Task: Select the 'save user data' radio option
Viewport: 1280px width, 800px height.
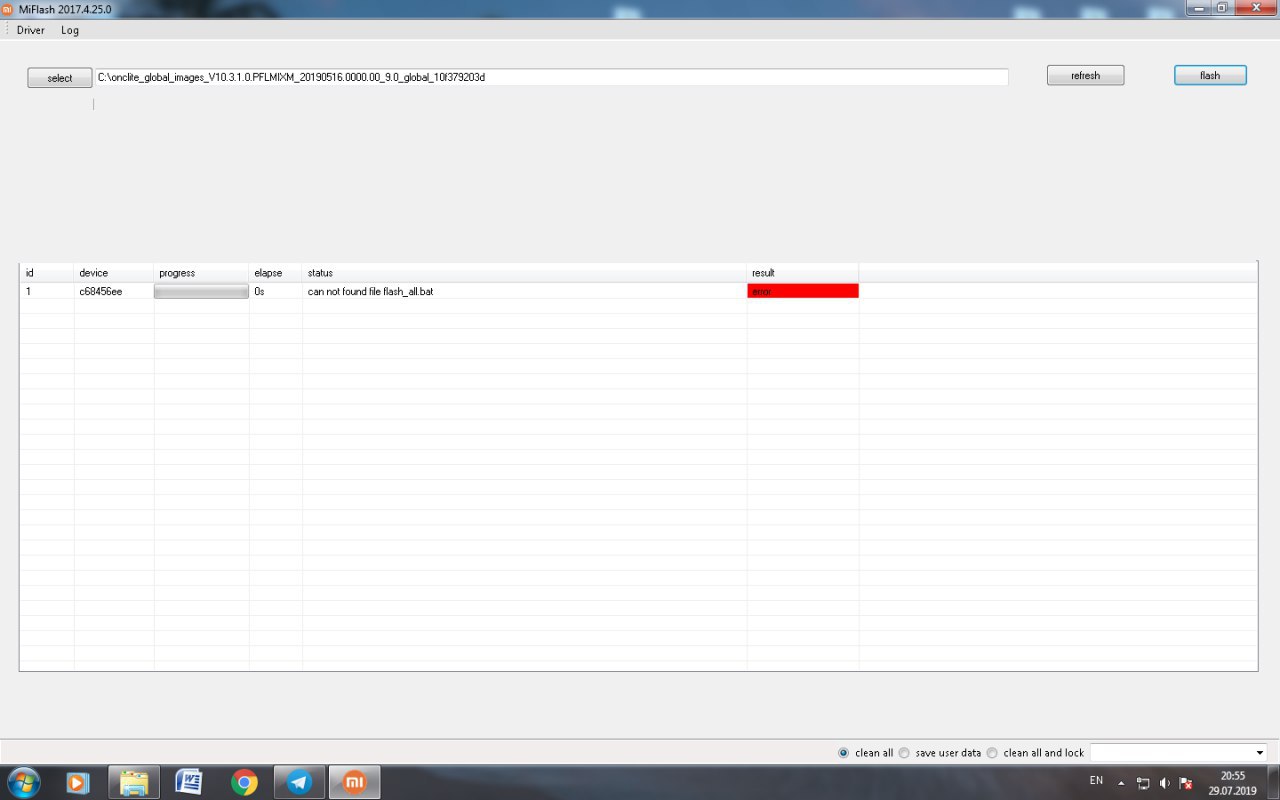Action: pyautogui.click(x=940, y=753)
